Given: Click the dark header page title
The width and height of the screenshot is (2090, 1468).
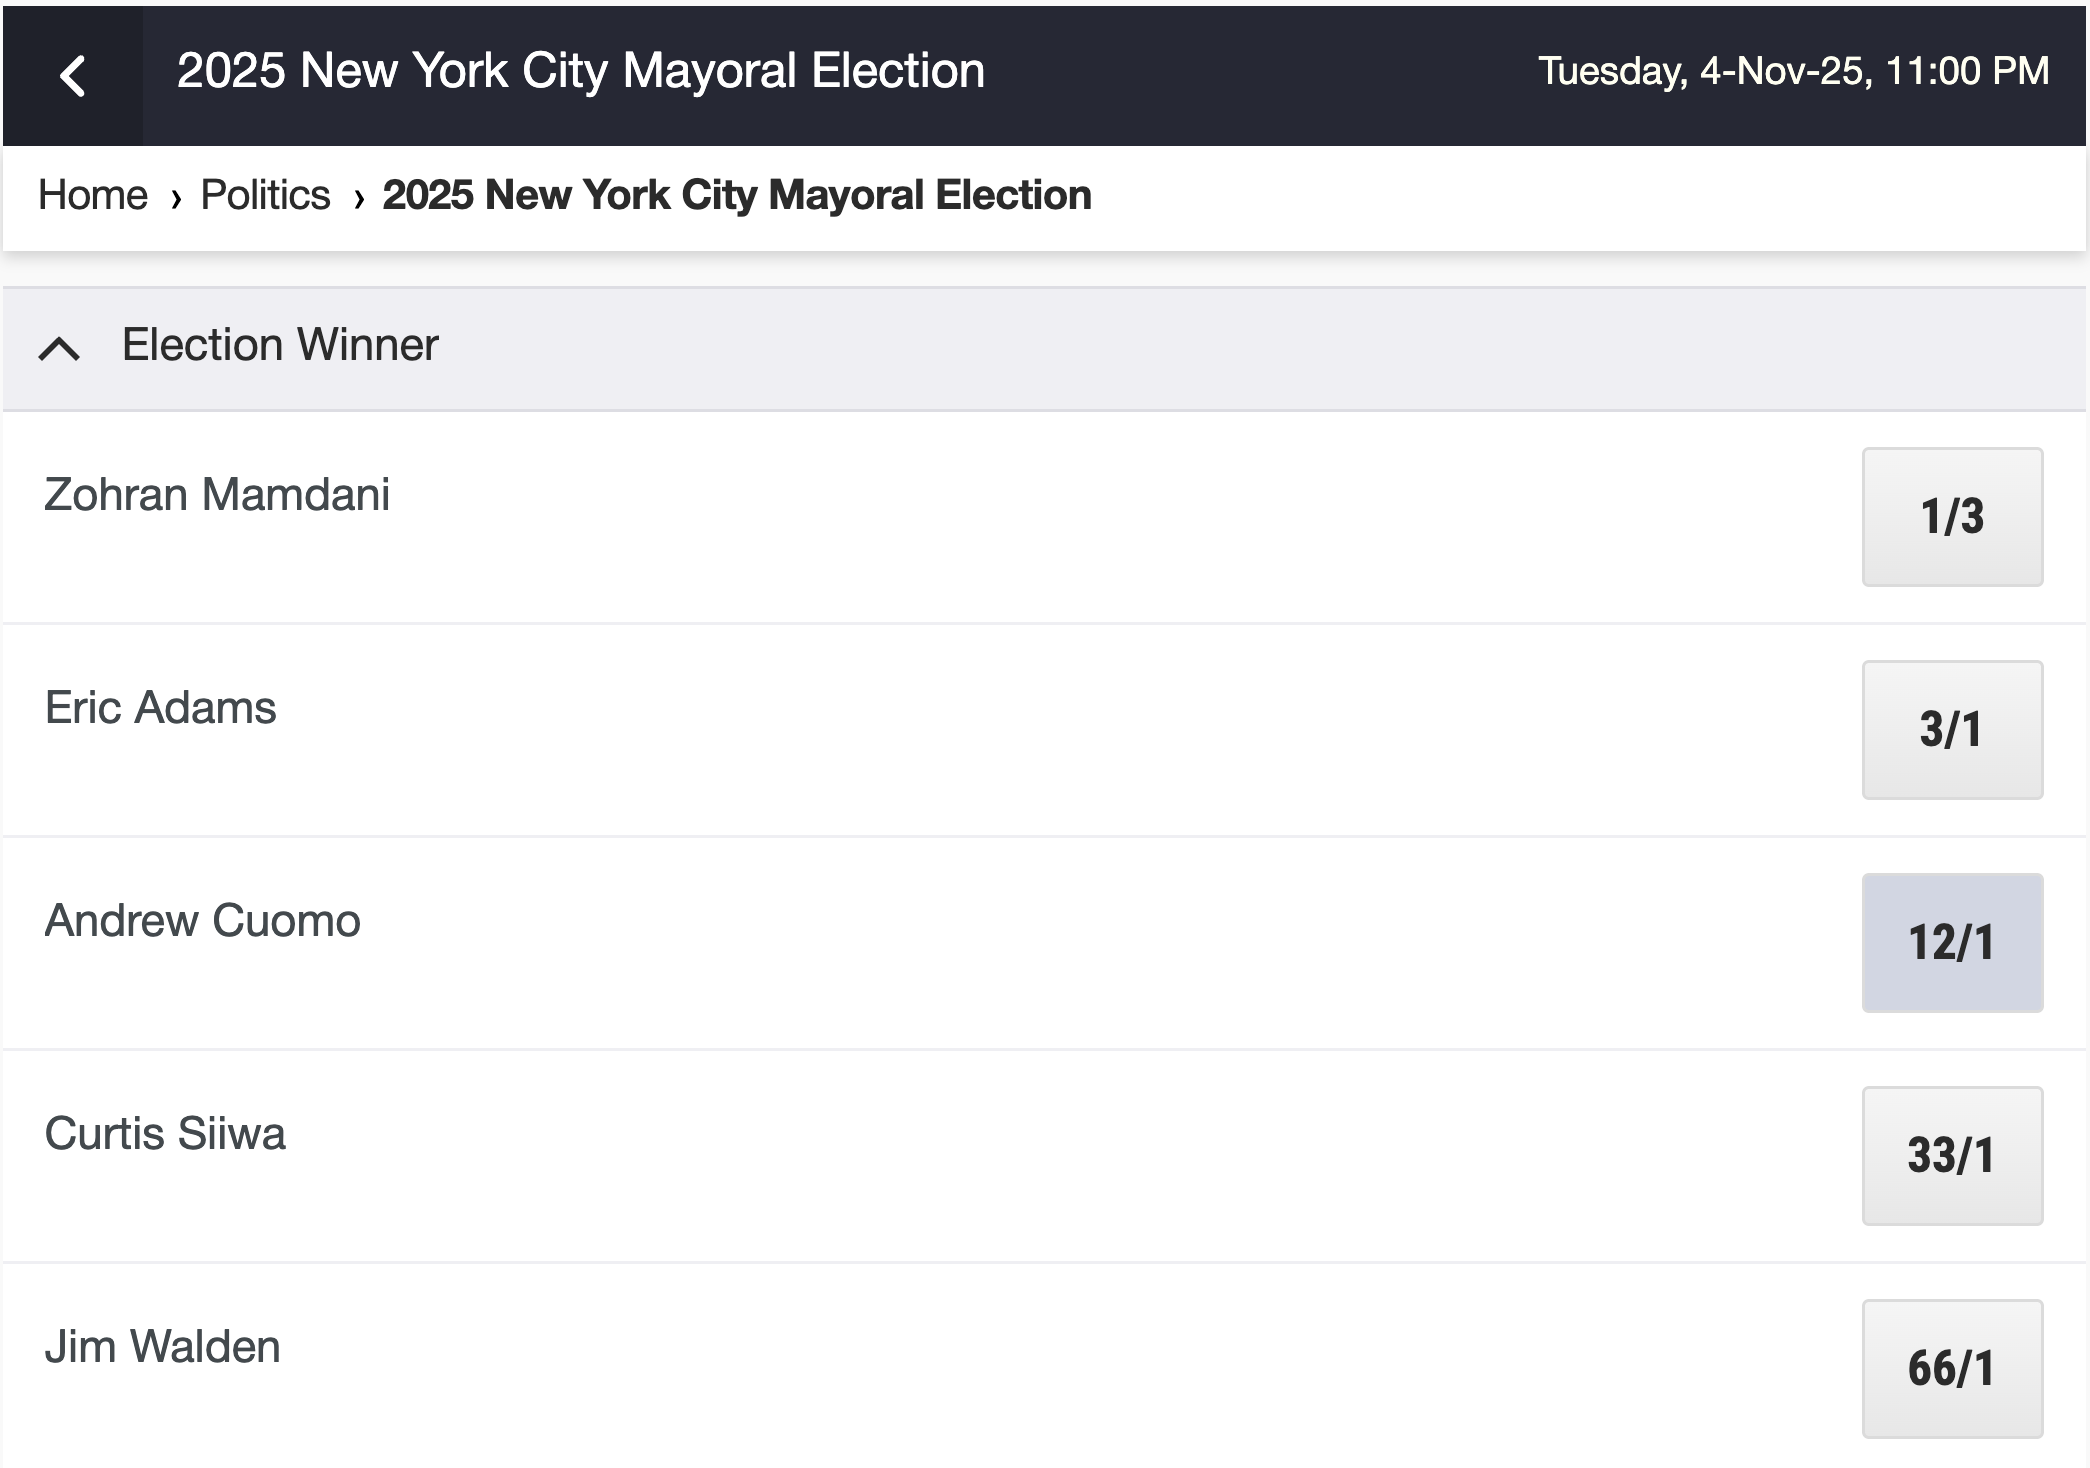Looking at the screenshot, I should [x=580, y=71].
